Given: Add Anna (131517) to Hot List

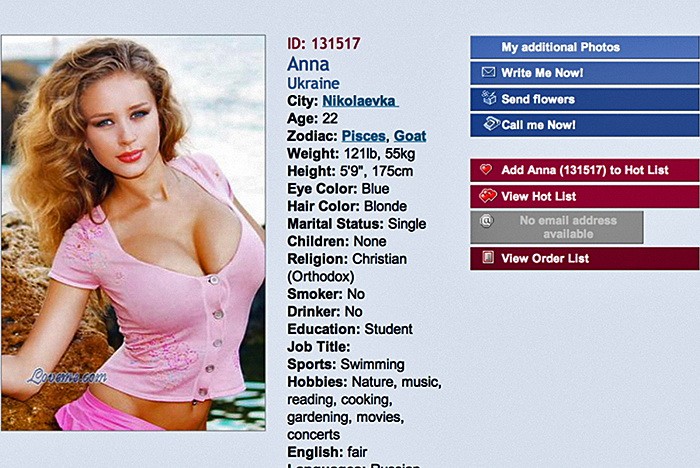Looking at the screenshot, I should click(x=585, y=170).
